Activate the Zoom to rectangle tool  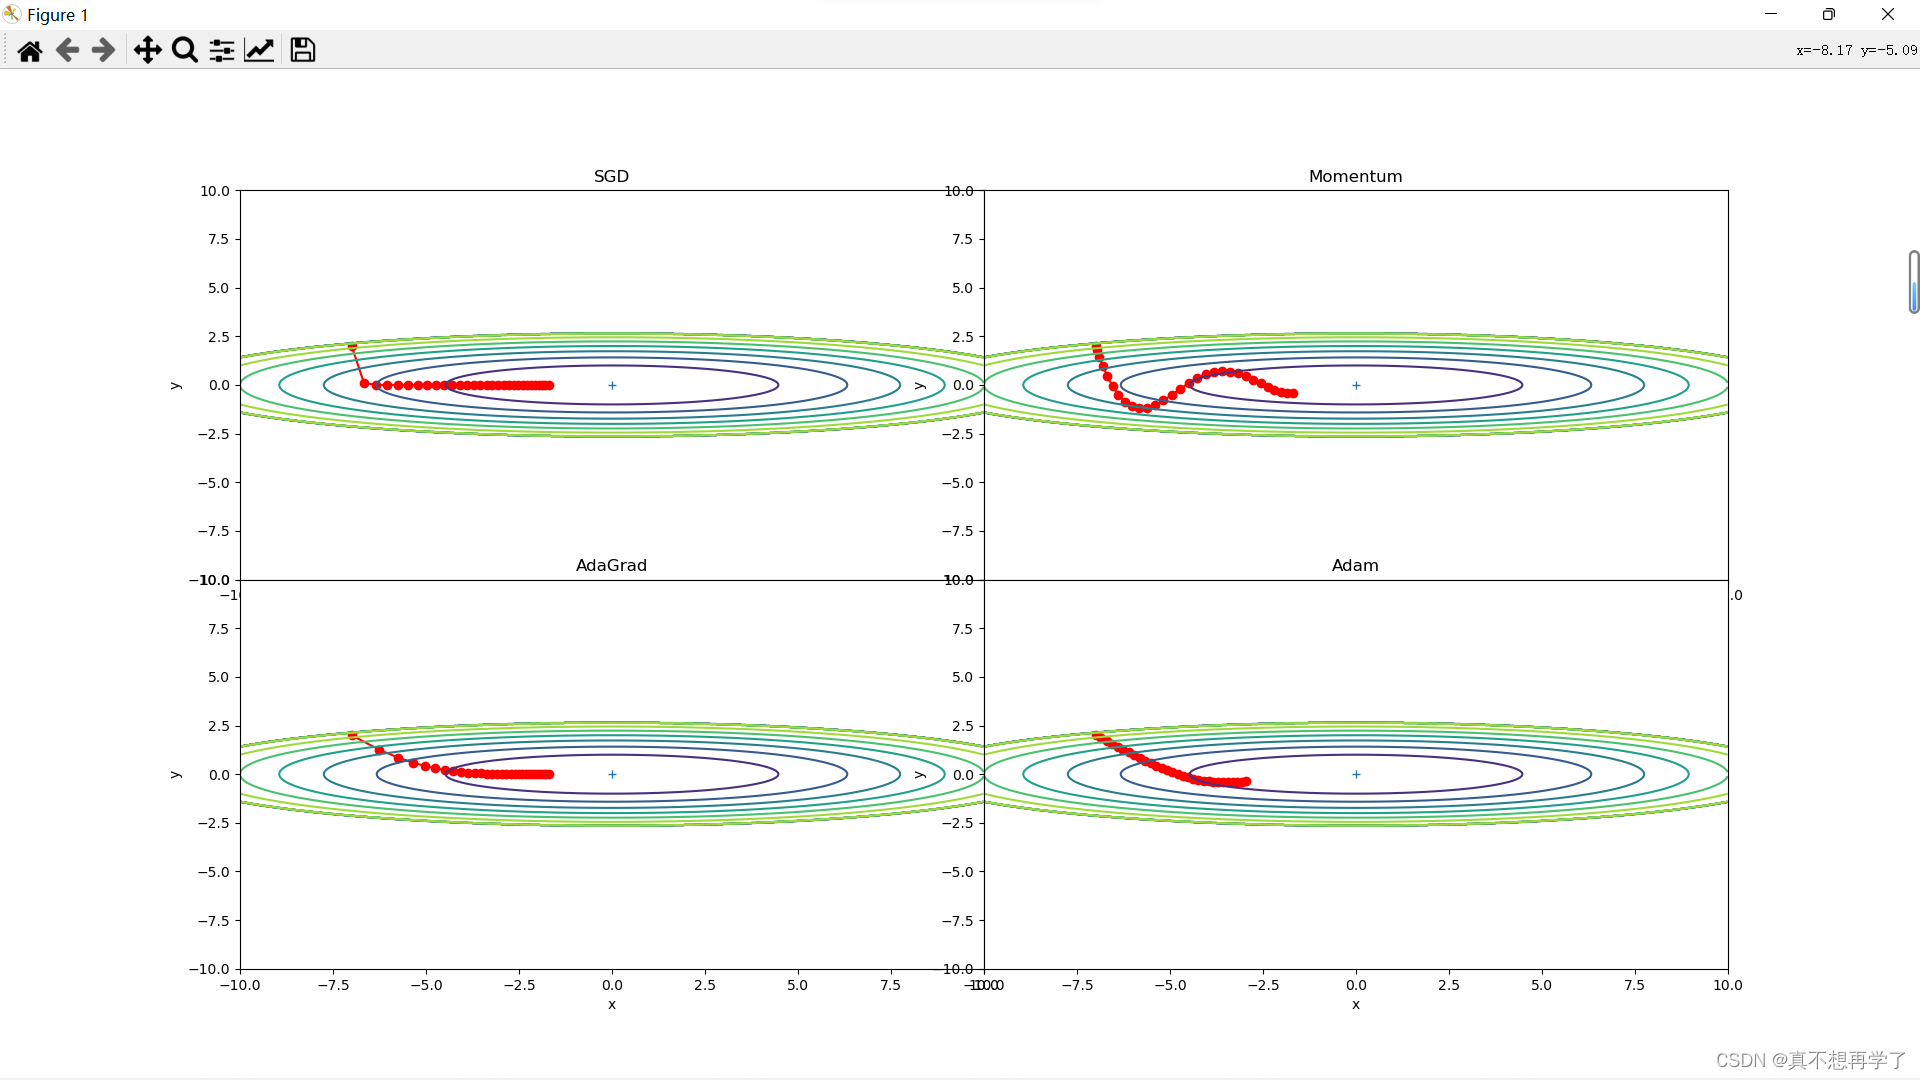[185, 50]
